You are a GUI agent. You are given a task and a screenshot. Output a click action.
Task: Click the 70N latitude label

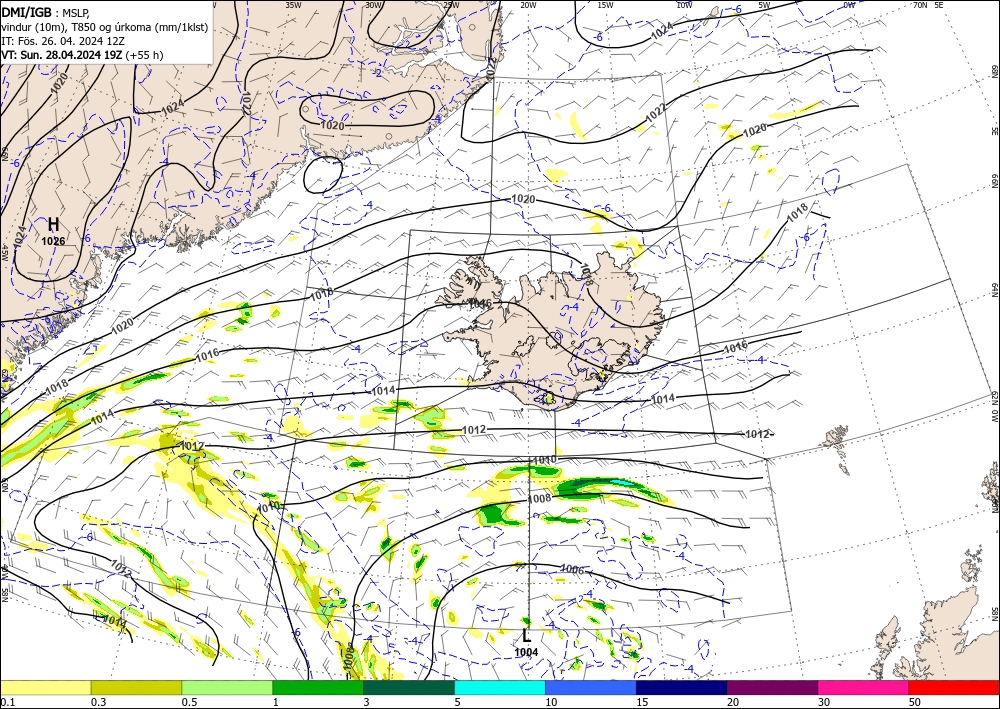920,4
